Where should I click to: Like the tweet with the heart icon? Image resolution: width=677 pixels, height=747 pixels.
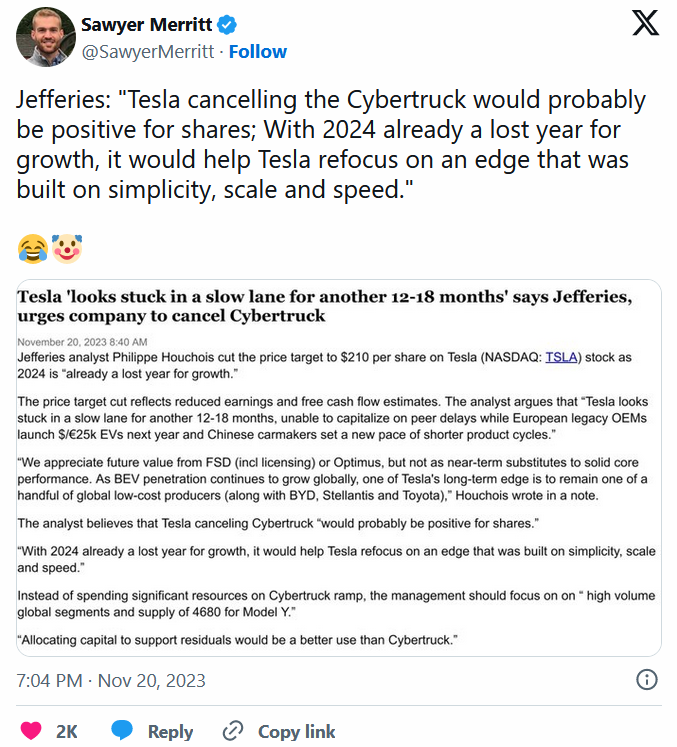pos(31,731)
